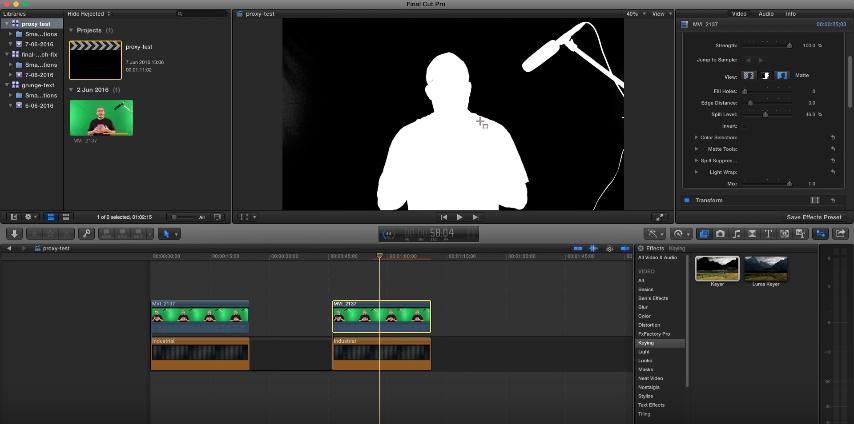The height and width of the screenshot is (424, 854).
Task: Toggle the Inspector sliders button
Action: 820,234
